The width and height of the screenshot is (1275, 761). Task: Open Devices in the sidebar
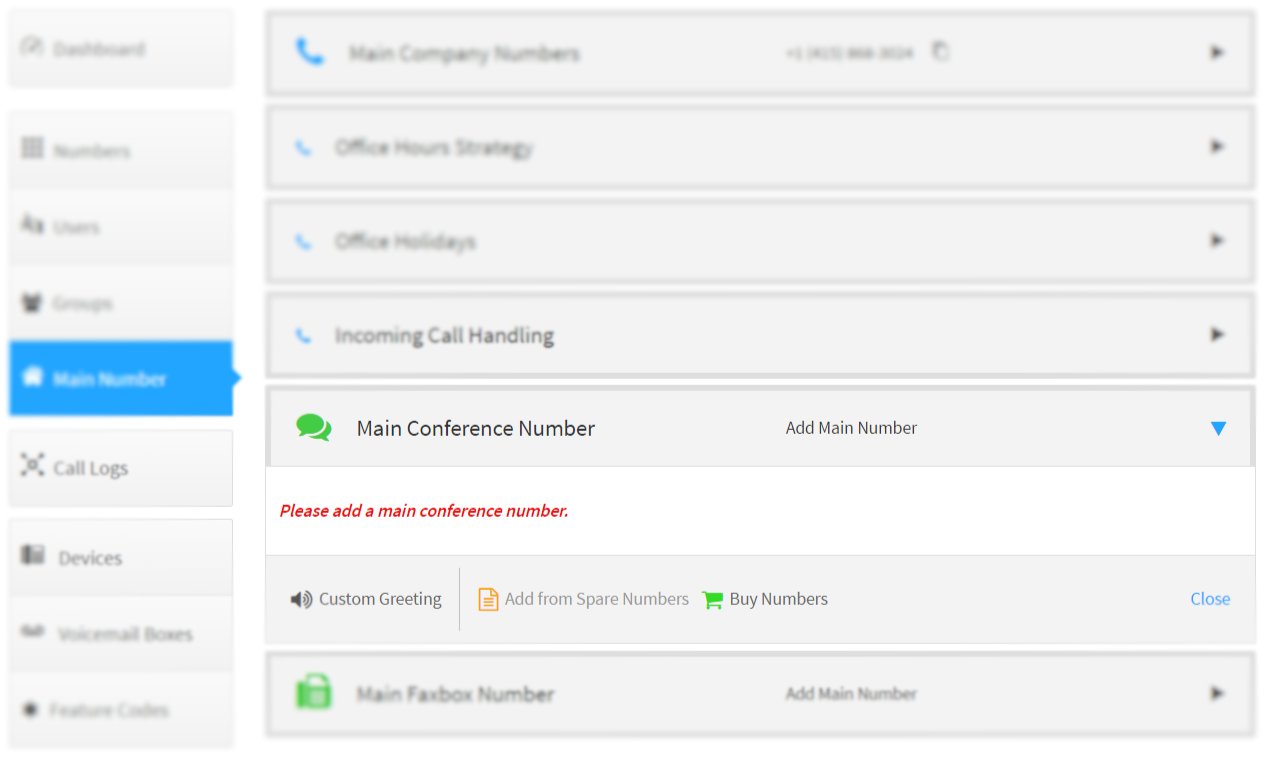[x=121, y=557]
